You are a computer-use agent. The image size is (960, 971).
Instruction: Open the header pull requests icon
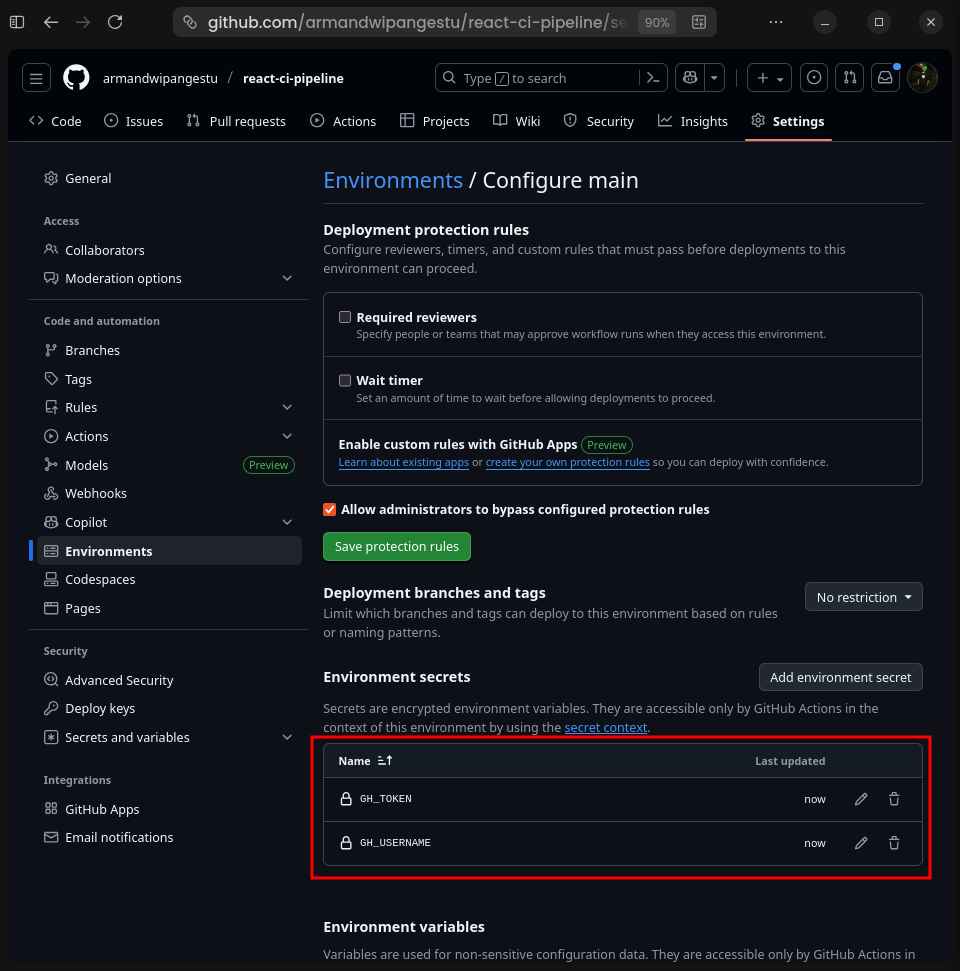tap(850, 78)
